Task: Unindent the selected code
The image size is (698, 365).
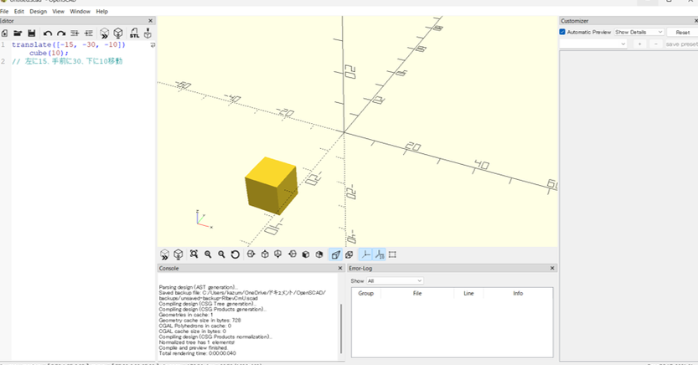Action: point(75,33)
